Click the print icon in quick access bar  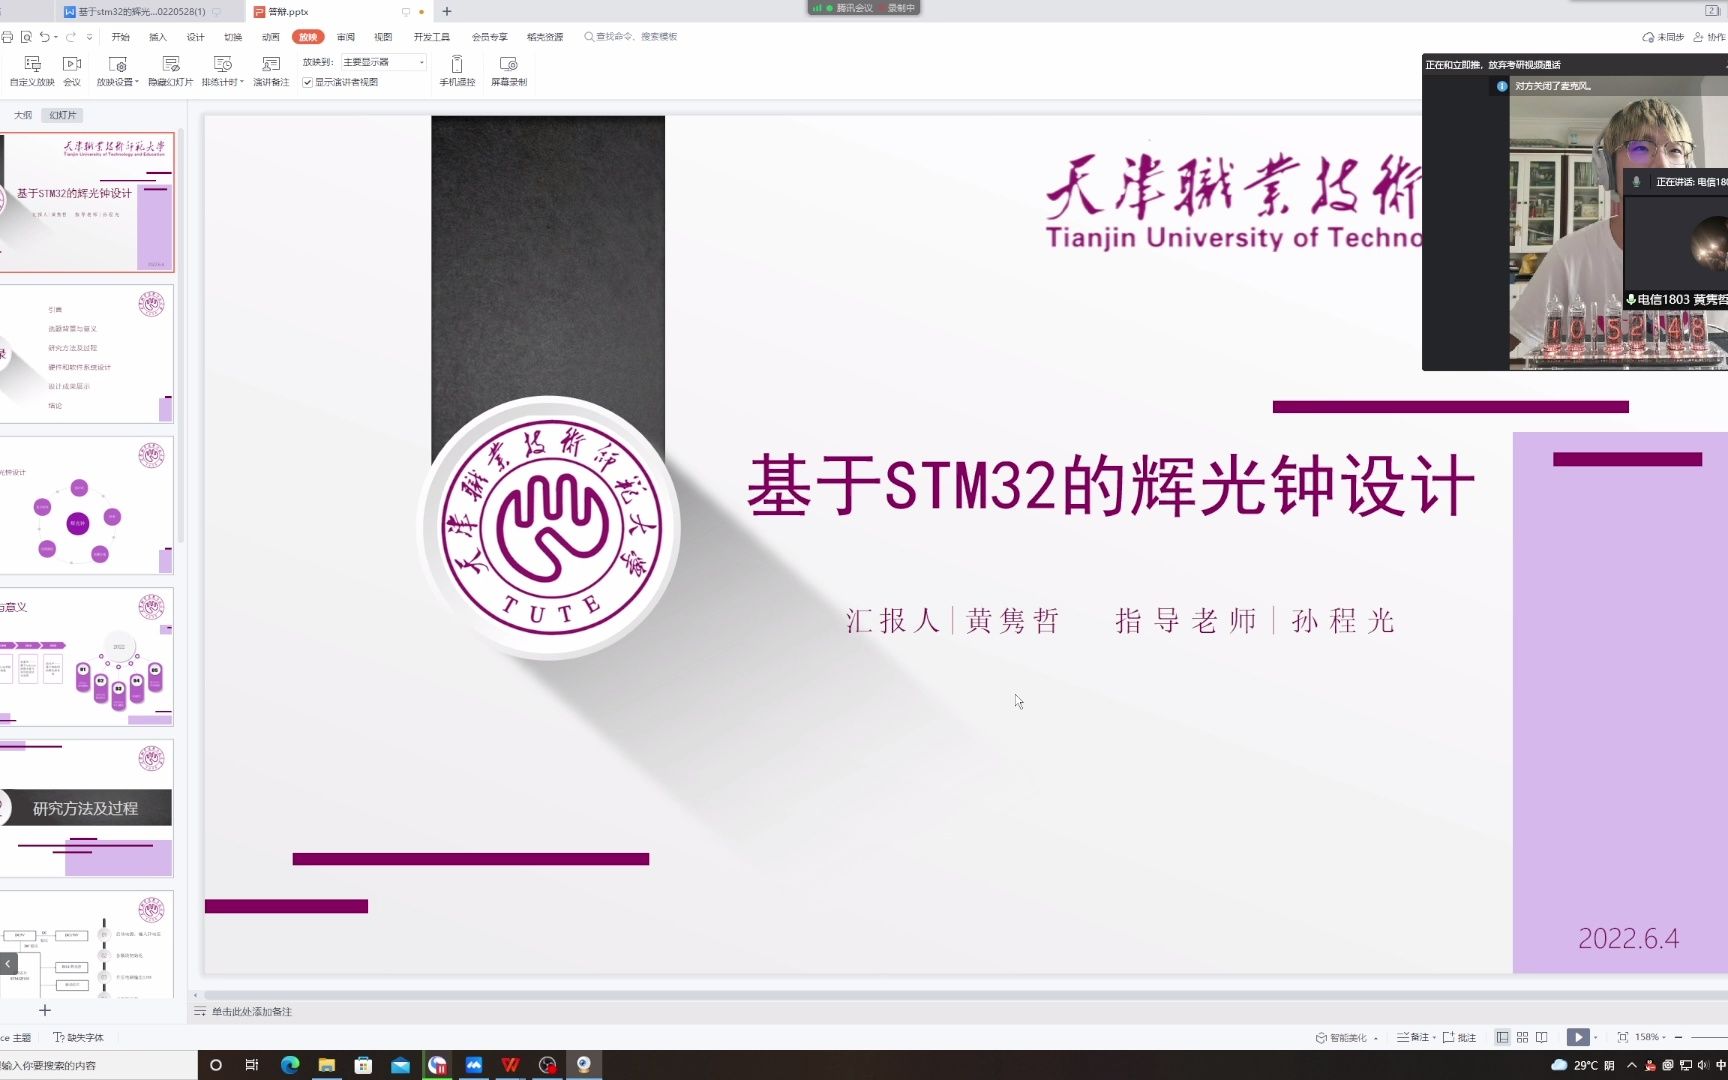click(8, 37)
